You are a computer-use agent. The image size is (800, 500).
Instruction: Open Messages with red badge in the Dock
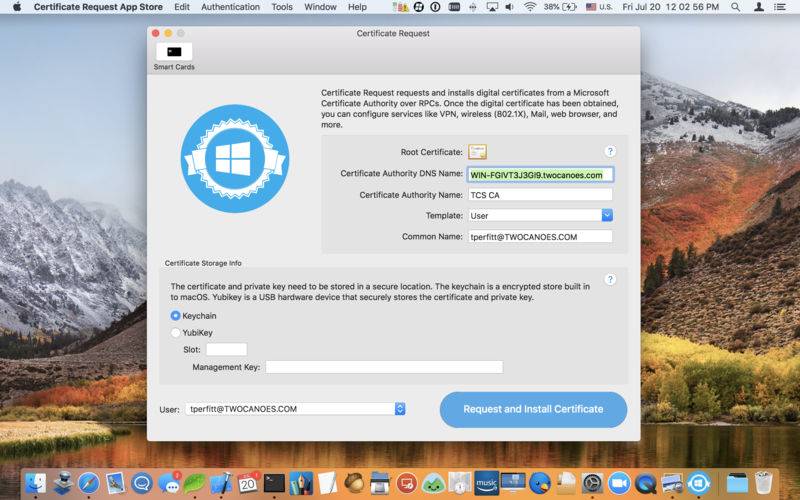pos(169,483)
